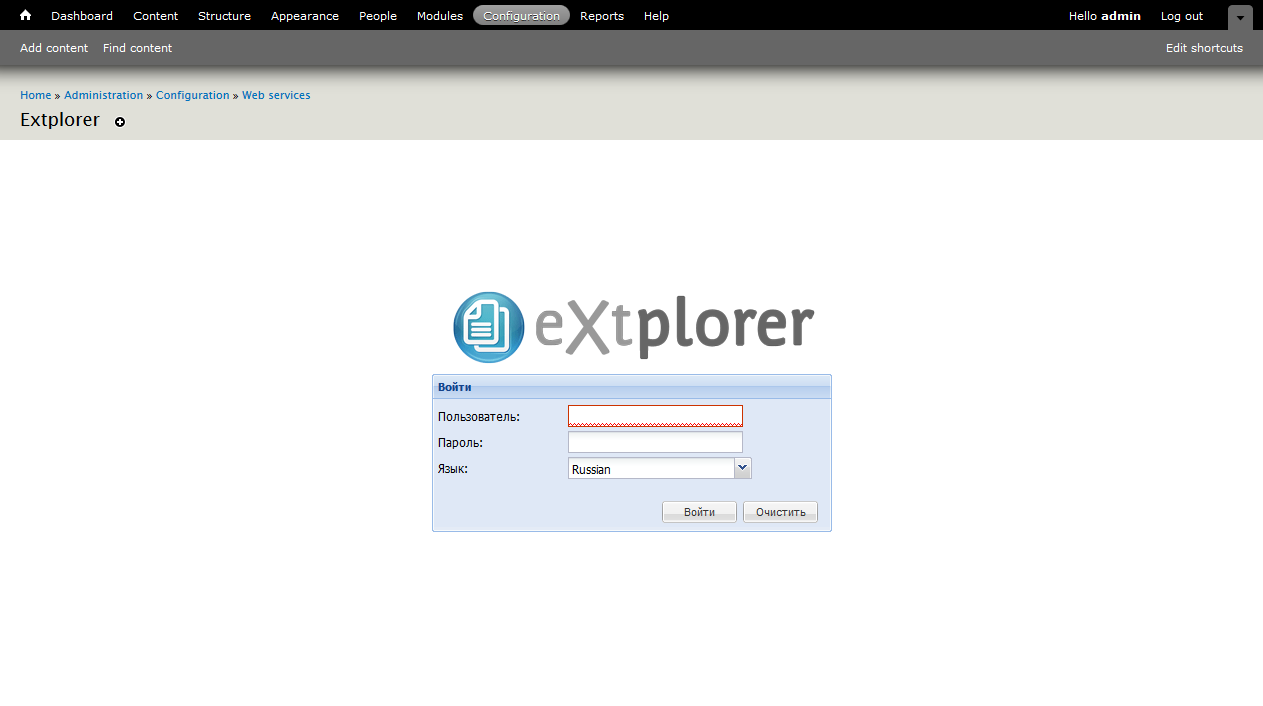Screen dimensions: 1263x706
Task: Click the eXtplorer logo
Action: coord(634,326)
